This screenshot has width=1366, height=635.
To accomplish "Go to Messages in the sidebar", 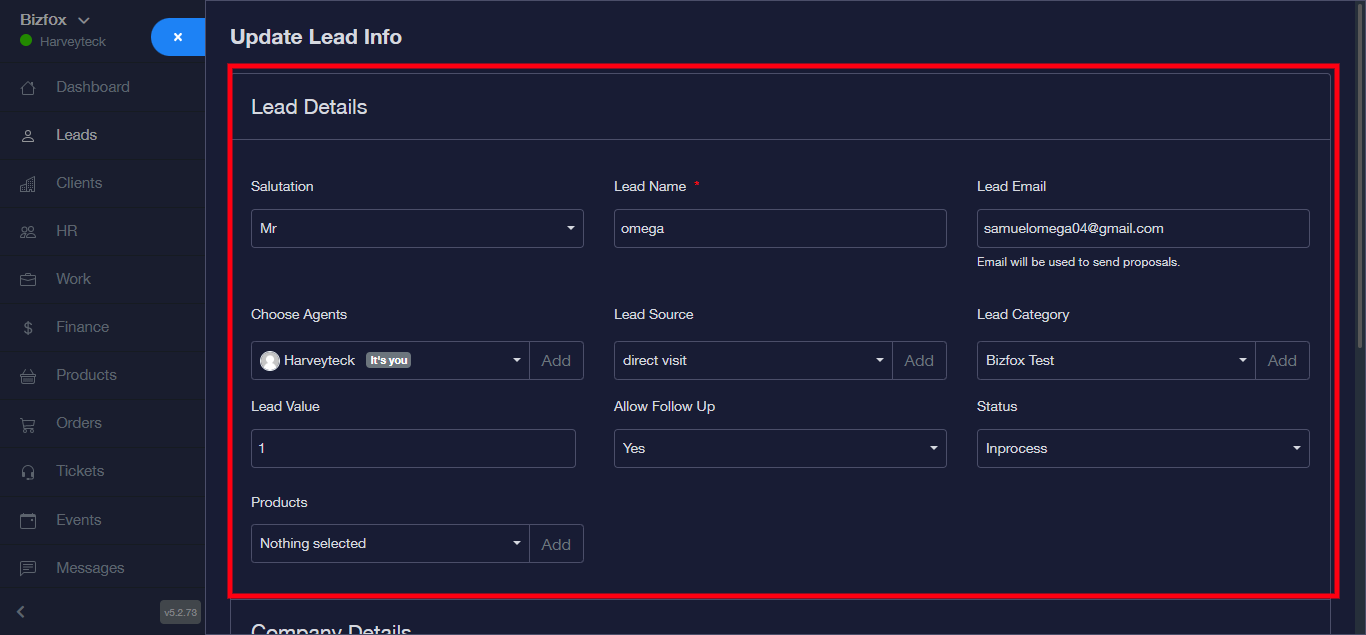I will click(x=90, y=568).
